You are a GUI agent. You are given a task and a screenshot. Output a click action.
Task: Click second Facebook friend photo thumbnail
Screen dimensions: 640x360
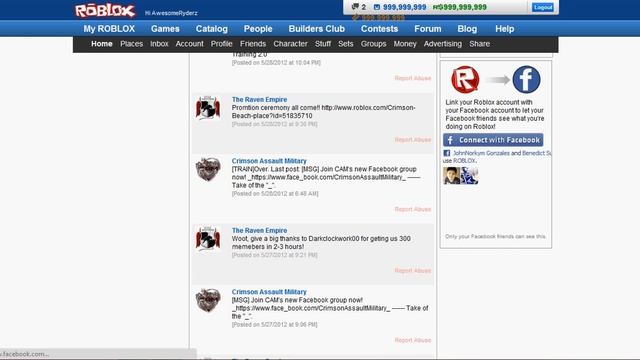(x=469, y=176)
